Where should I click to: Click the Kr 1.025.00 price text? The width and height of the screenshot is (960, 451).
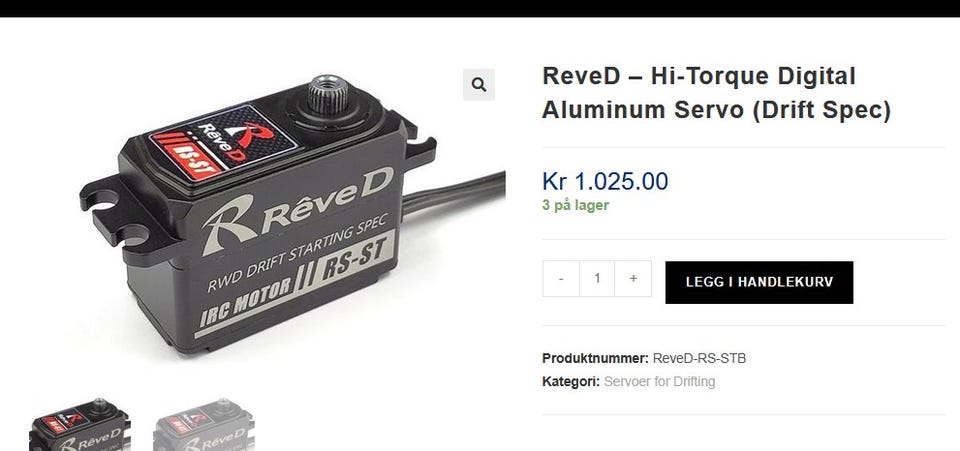tap(605, 181)
